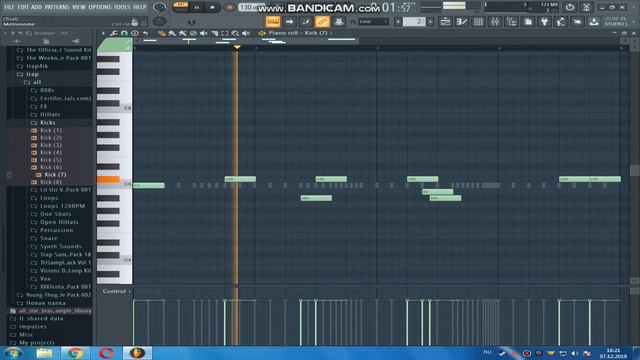This screenshot has width=640, height=360.
Task: Select the Select (dashed rectangle) tool
Action: coord(225,33)
